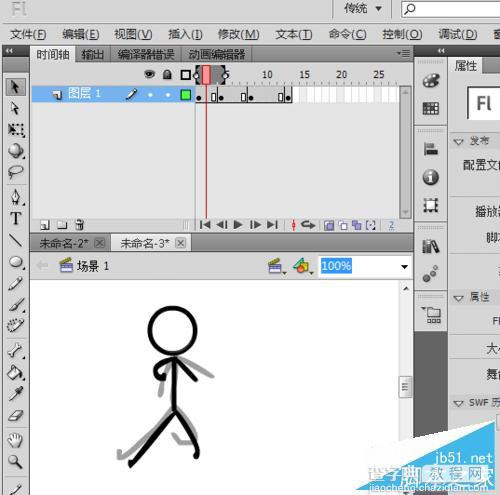
Task: Select the Free Transform tool
Action: (x=16, y=130)
